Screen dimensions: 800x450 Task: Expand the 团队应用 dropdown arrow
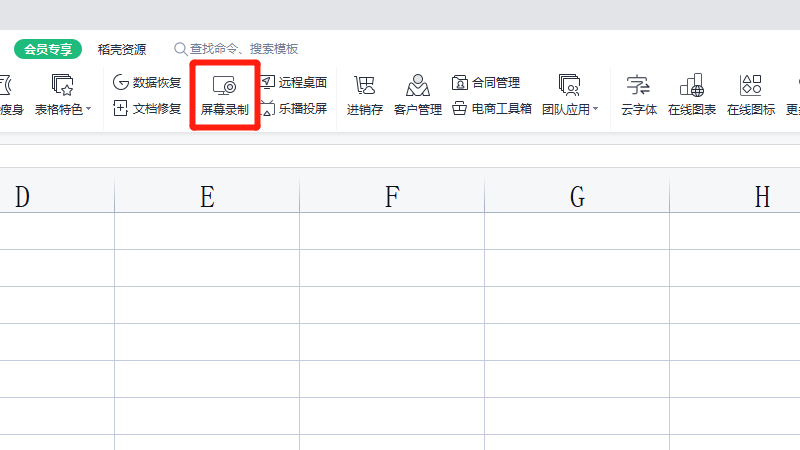595,109
